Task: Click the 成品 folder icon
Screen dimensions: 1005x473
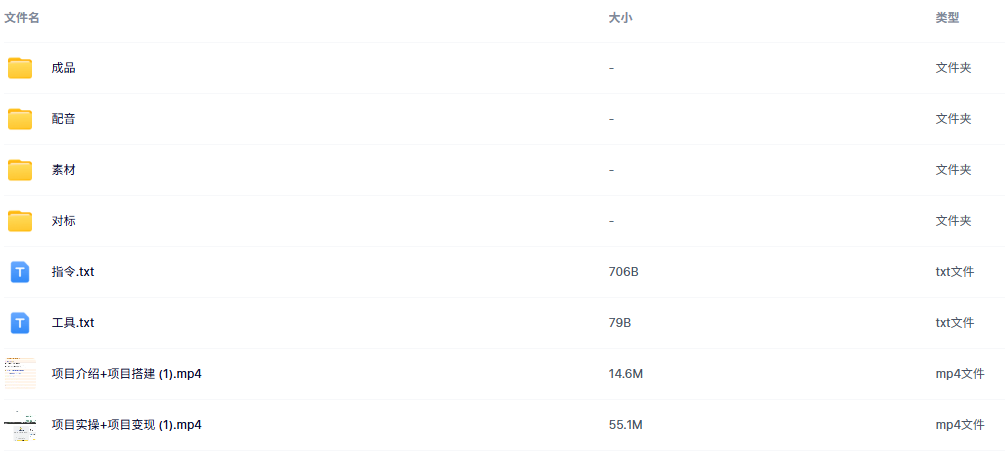Action: (20, 68)
